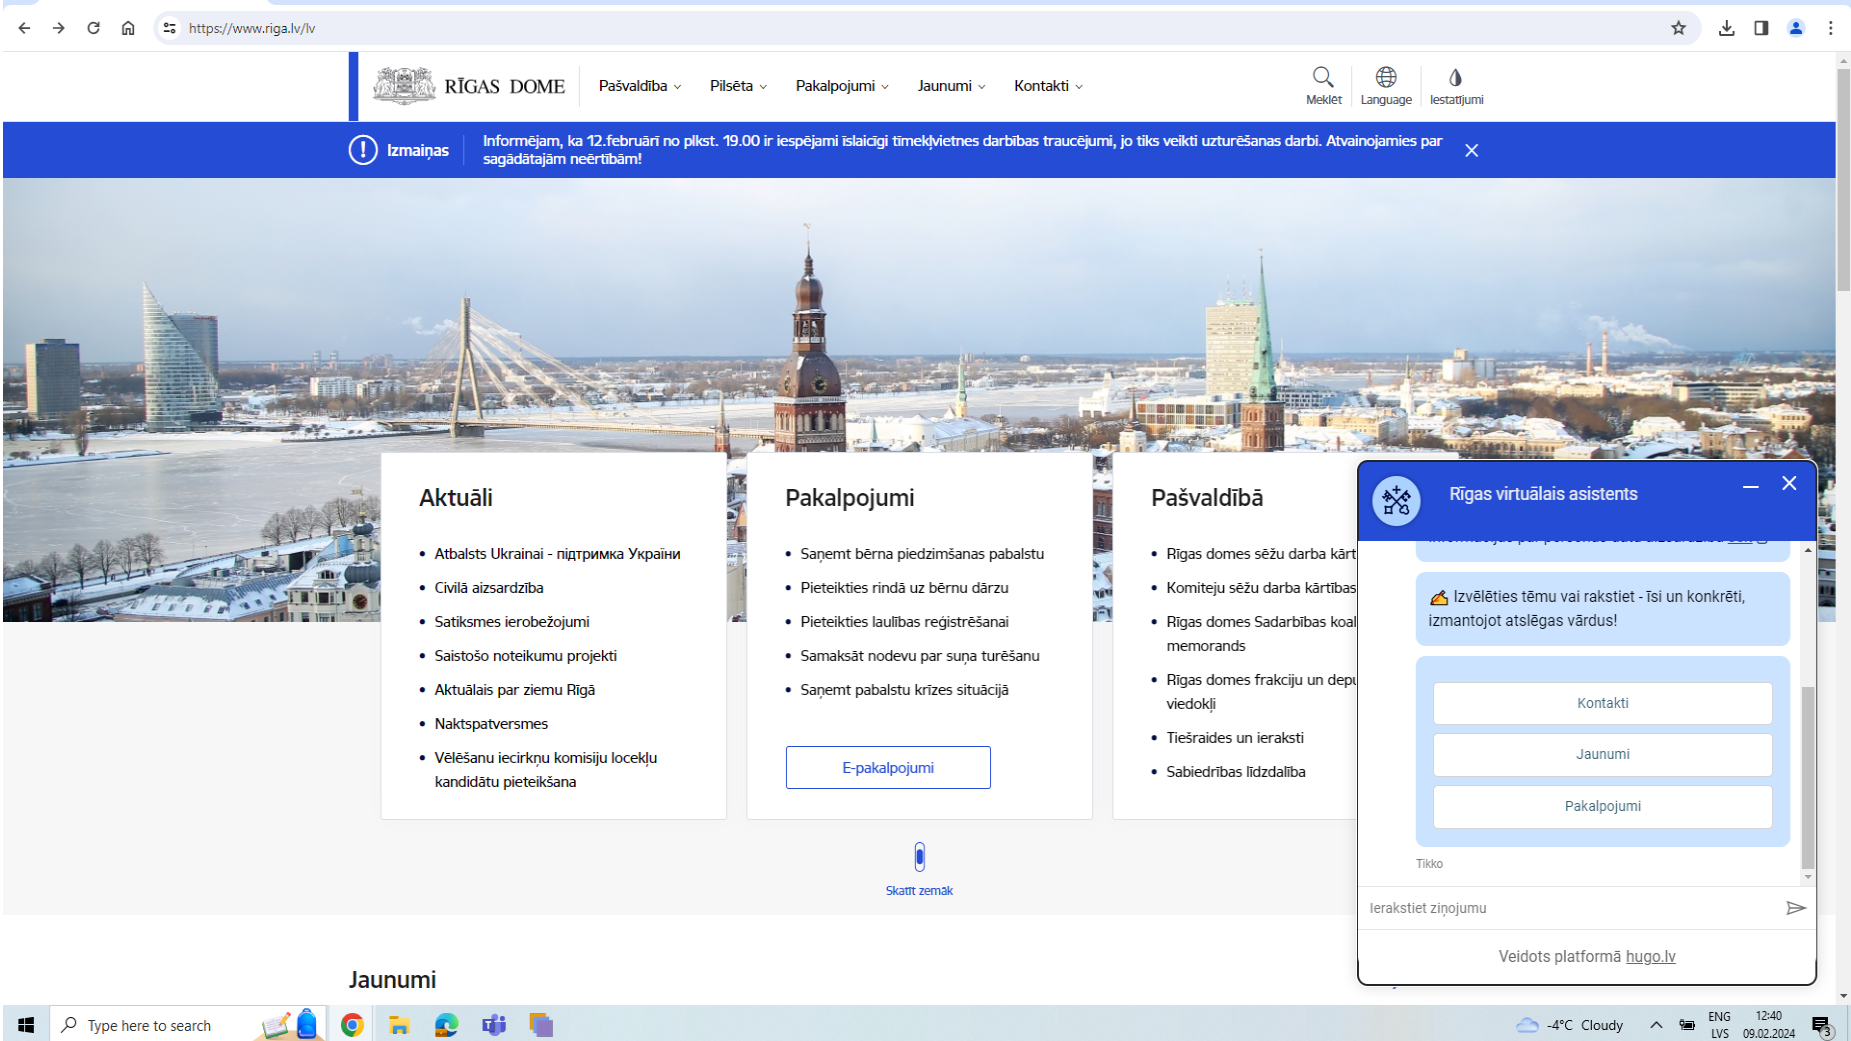Expand the Pakalpojumi navigation menu

tap(842, 86)
